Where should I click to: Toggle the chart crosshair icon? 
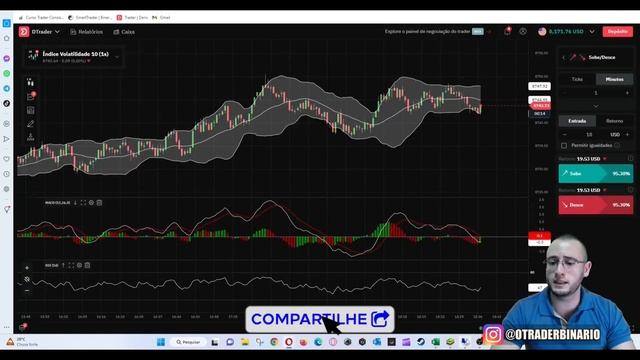tap(27, 279)
